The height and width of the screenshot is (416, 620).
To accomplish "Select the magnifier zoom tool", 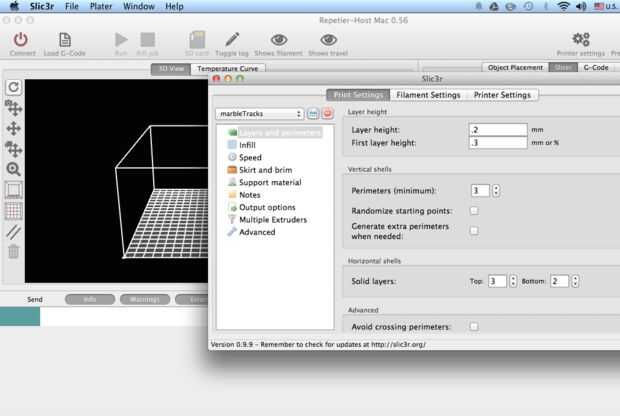I will (13, 169).
